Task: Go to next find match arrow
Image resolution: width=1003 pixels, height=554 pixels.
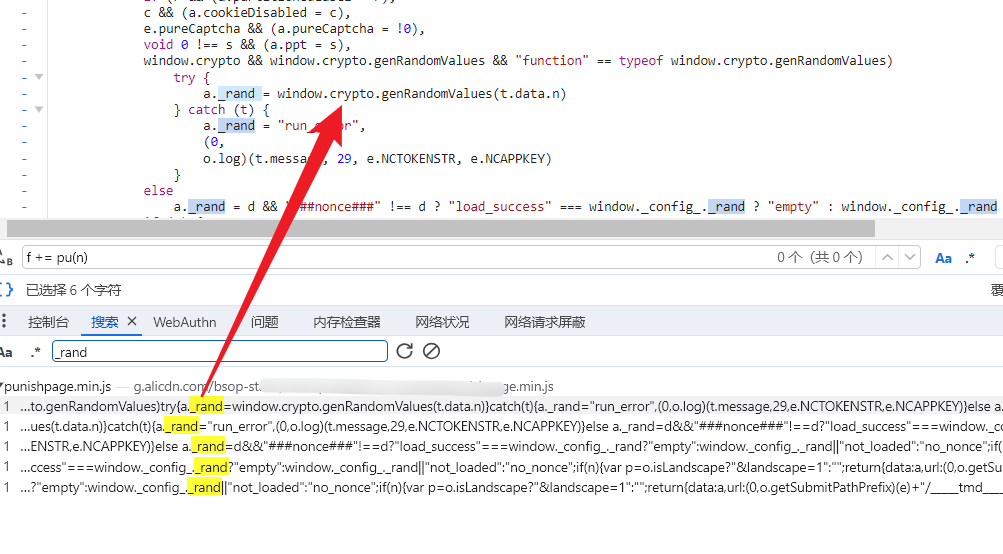Action: click(909, 258)
